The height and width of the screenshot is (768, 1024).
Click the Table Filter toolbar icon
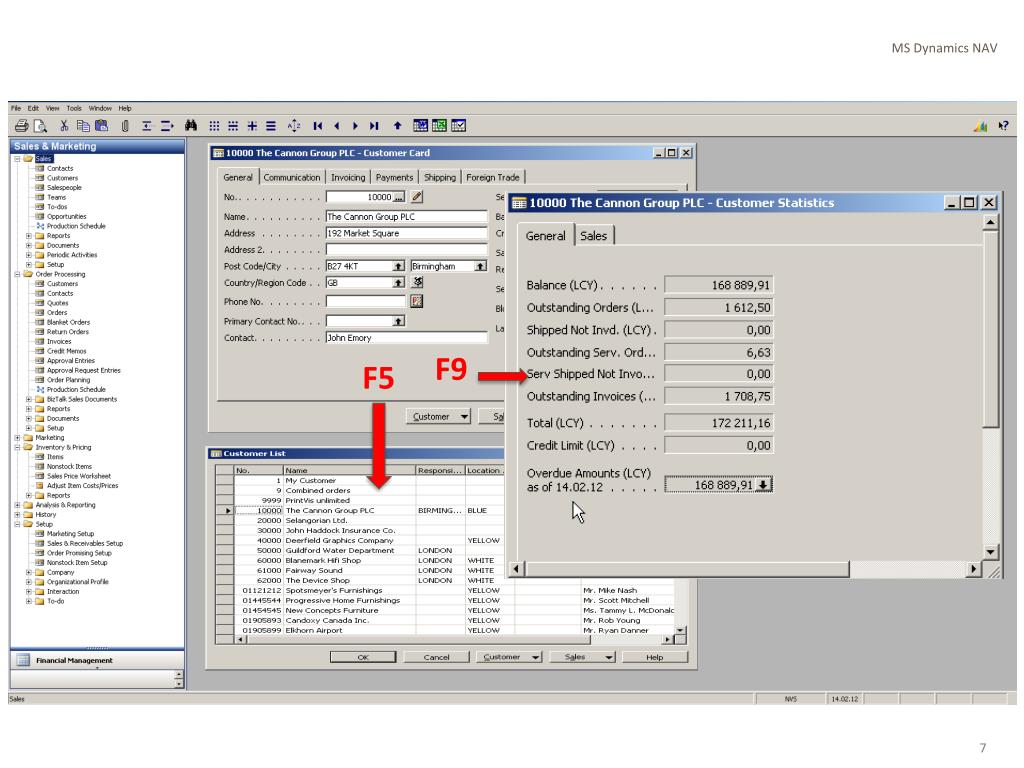233,126
